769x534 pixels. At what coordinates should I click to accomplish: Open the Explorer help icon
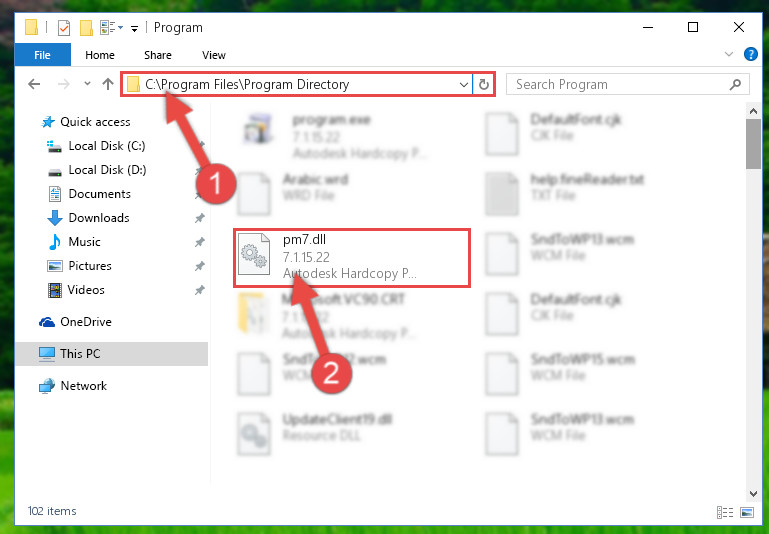(x=750, y=54)
